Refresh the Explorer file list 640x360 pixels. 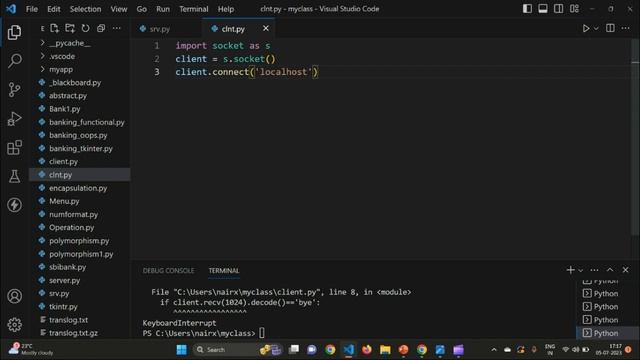point(85,28)
